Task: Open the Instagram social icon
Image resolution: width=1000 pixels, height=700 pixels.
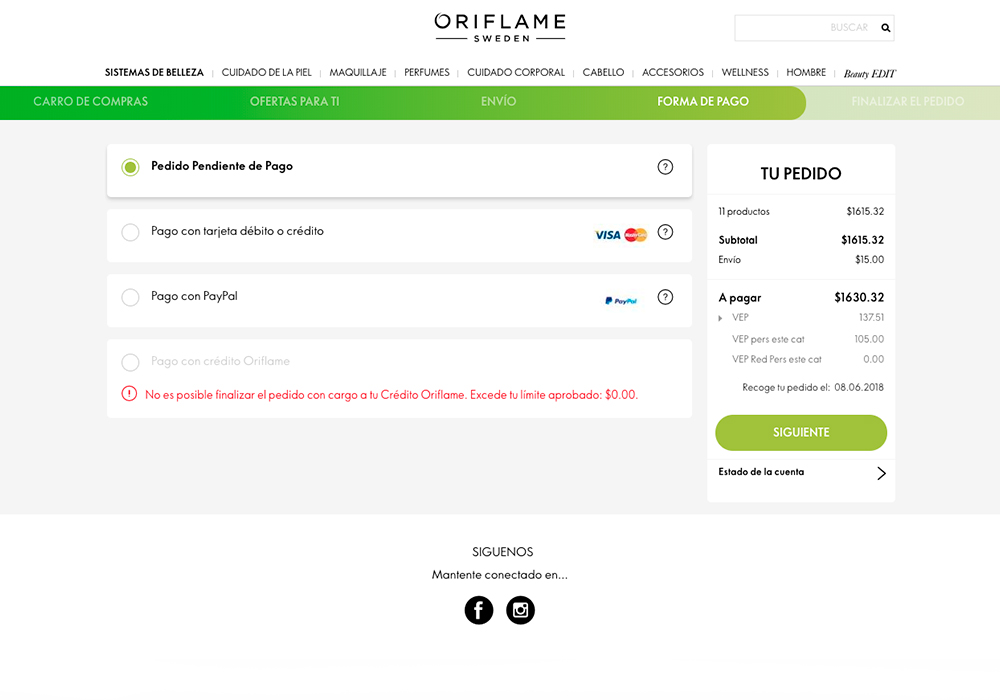Action: [x=520, y=610]
